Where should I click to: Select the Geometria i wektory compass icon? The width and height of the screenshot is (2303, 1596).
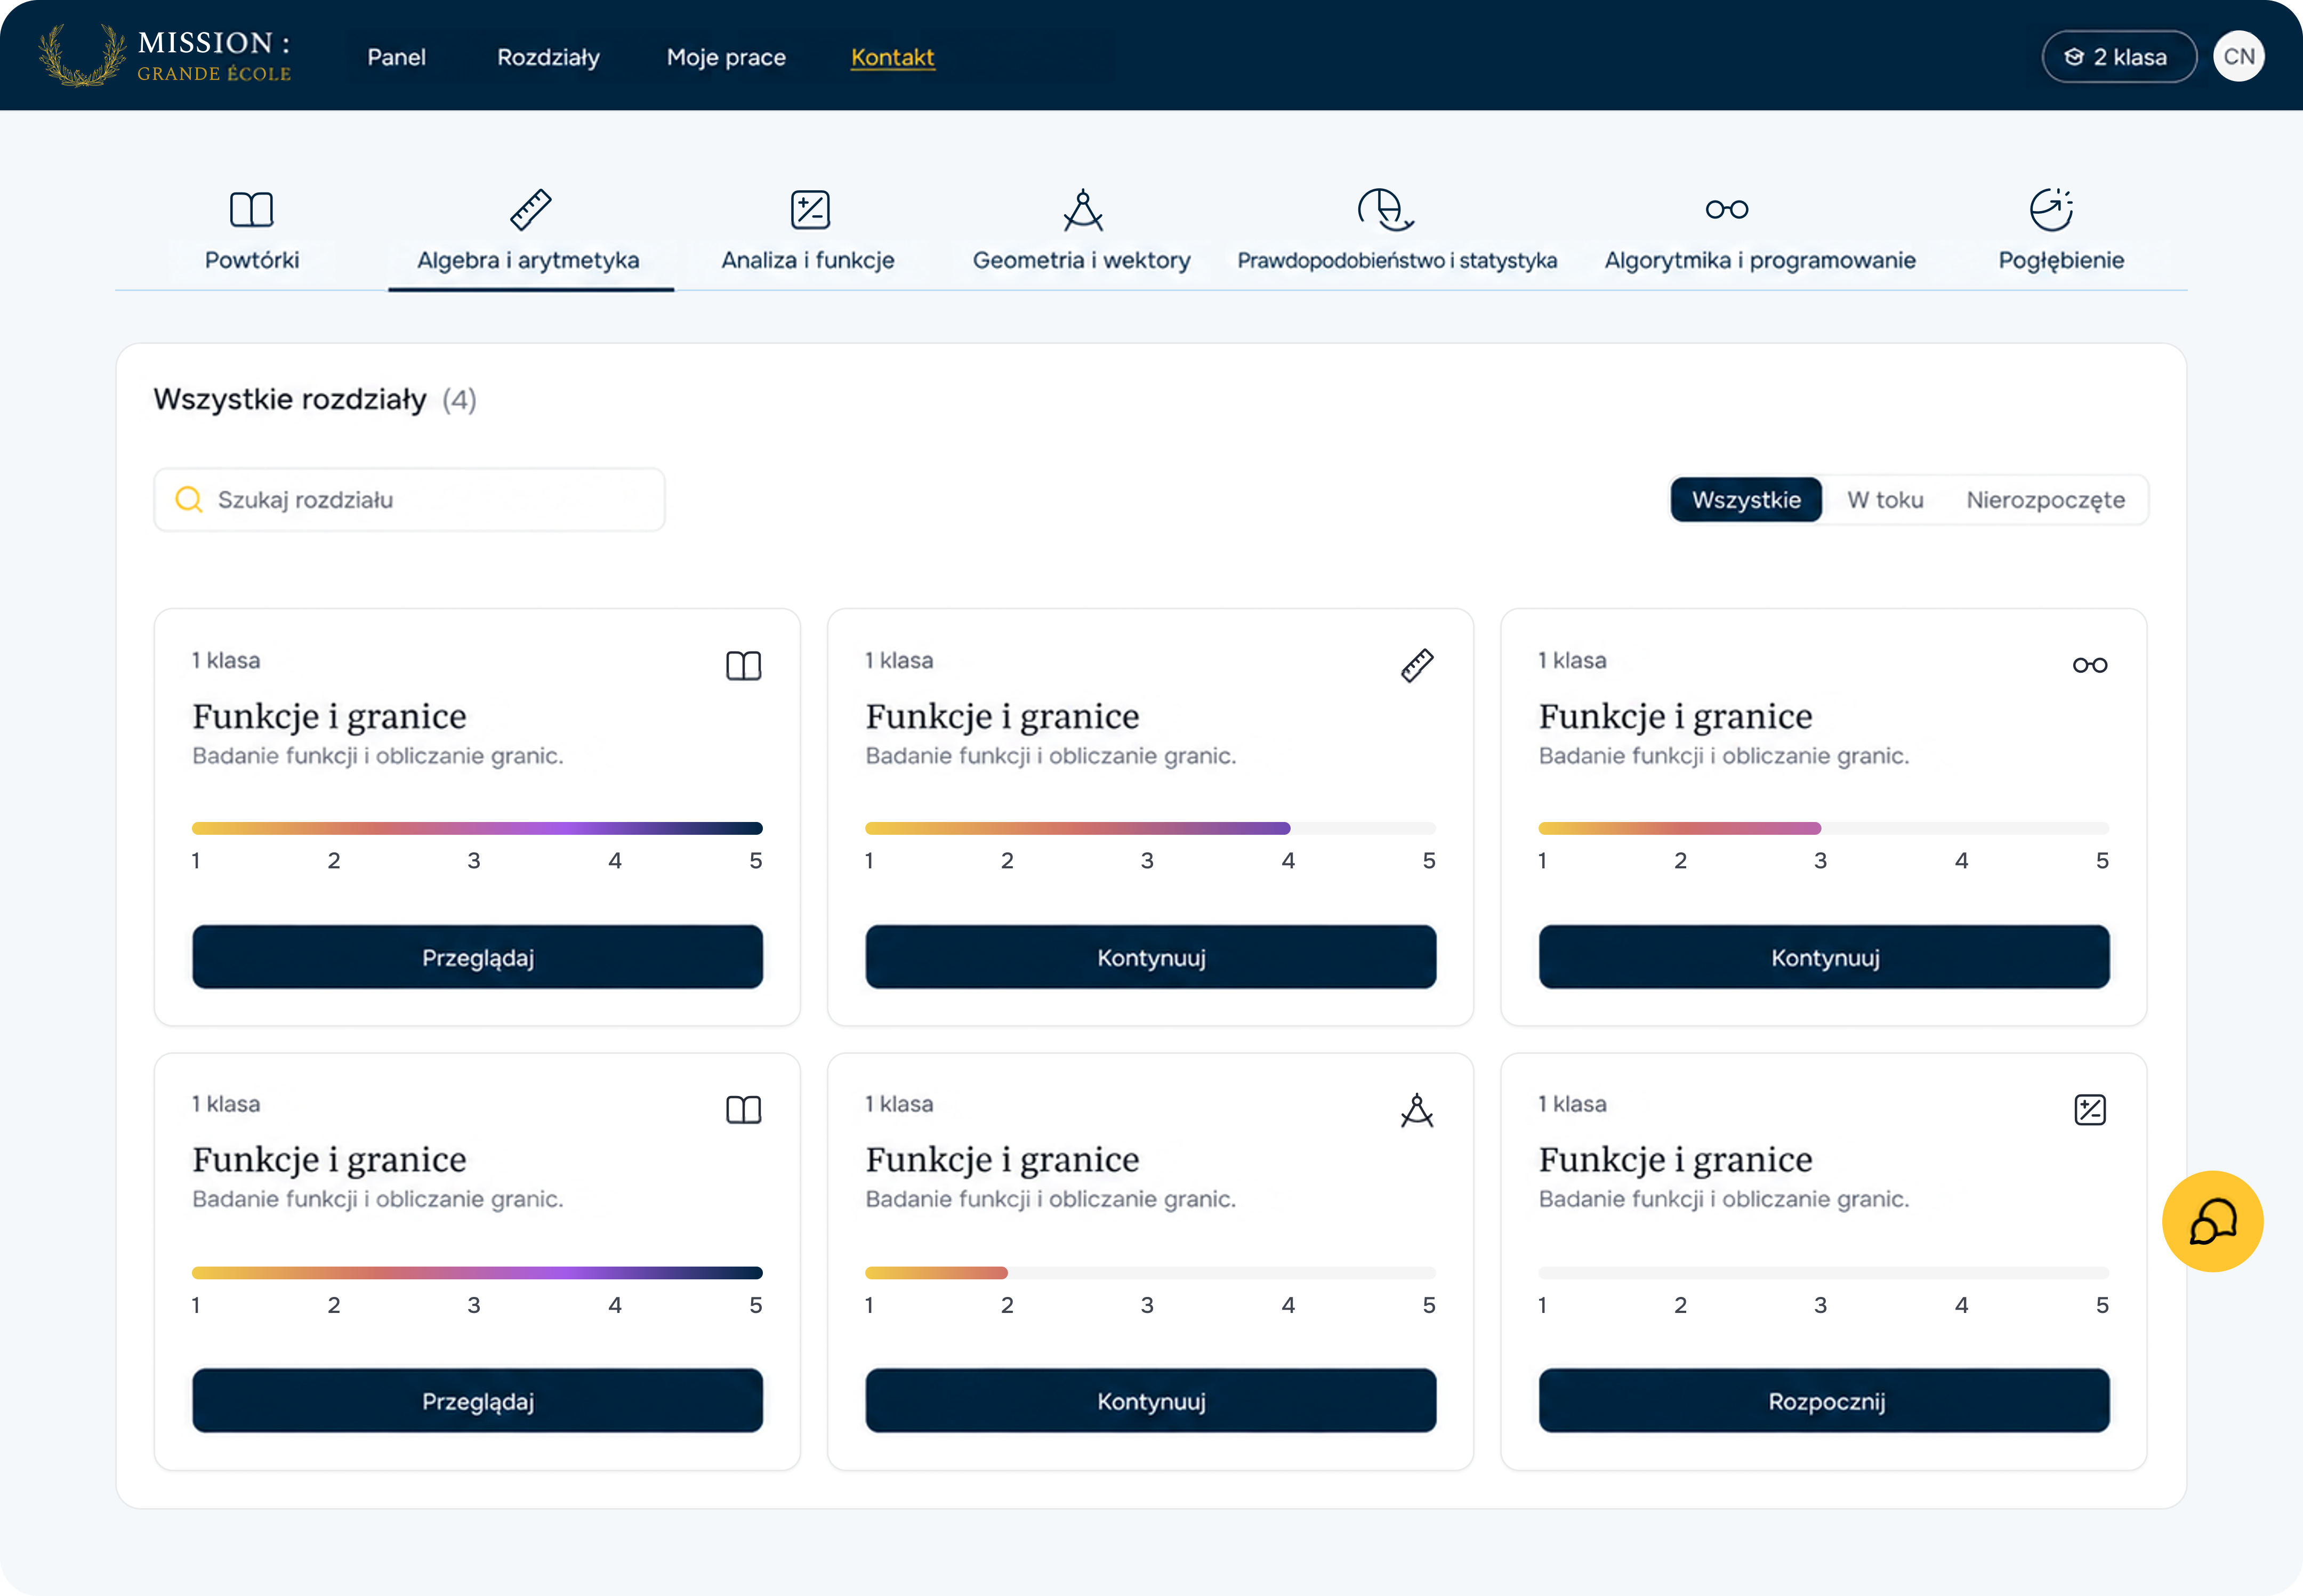click(1082, 210)
